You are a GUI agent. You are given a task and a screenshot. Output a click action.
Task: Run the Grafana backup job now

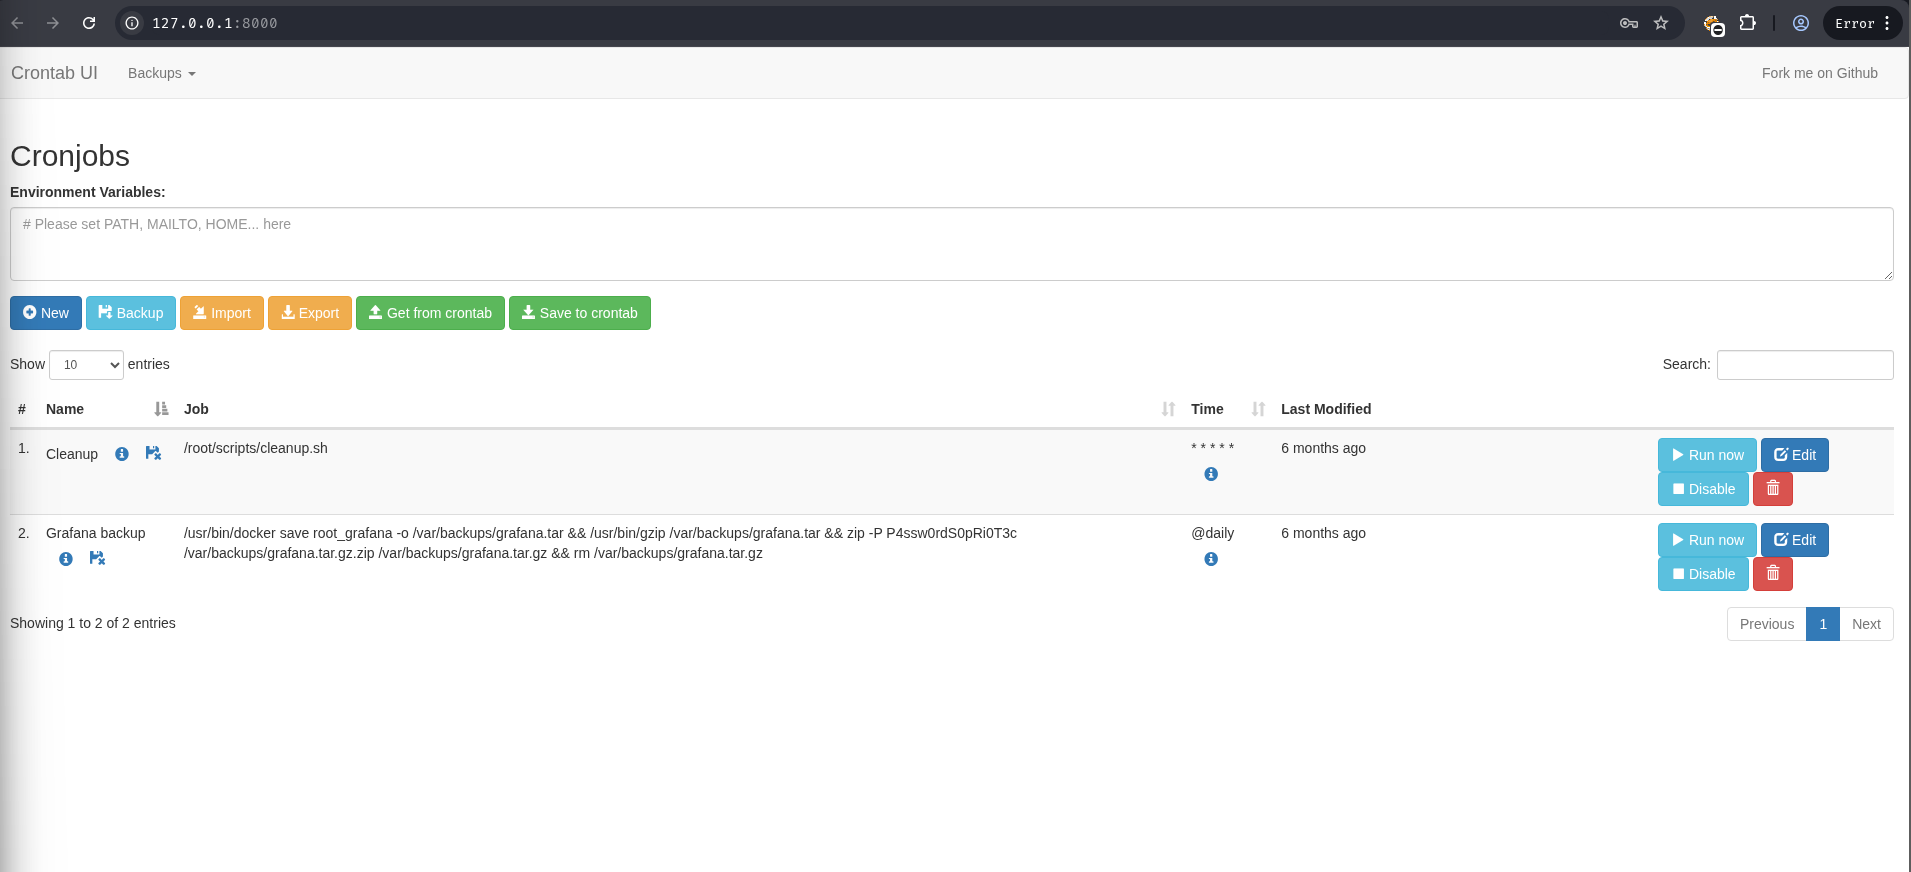[1707, 540]
